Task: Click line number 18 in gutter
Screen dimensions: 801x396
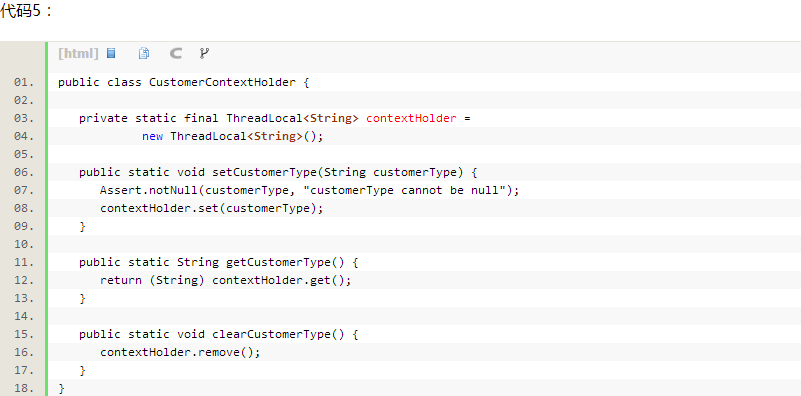Action: click(x=24, y=388)
